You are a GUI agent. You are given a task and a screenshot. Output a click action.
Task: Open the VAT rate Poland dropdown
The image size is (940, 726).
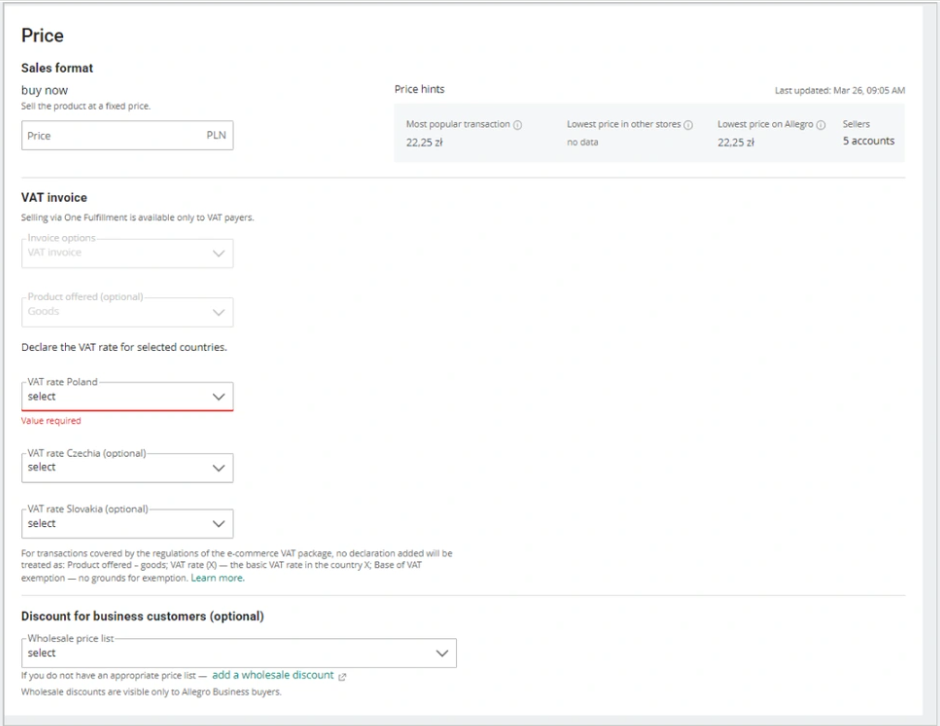point(127,396)
